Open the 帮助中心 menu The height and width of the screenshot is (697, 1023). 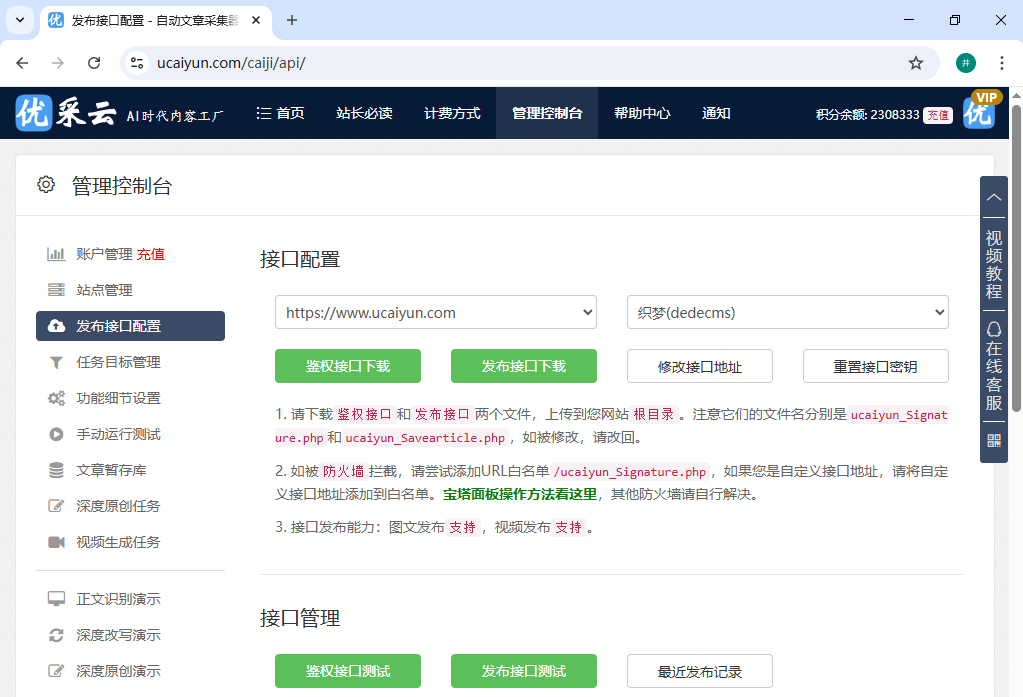pos(641,113)
